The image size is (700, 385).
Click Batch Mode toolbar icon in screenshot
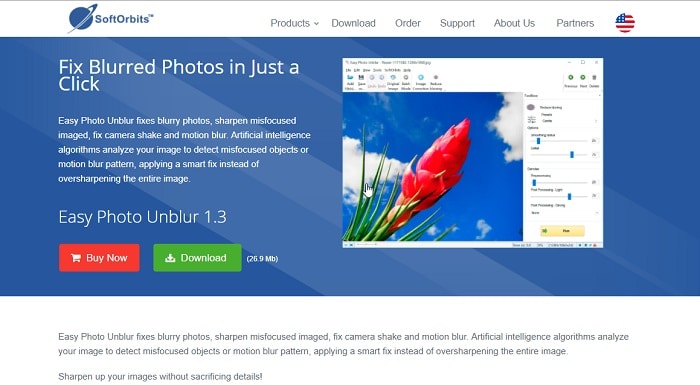pos(406,78)
